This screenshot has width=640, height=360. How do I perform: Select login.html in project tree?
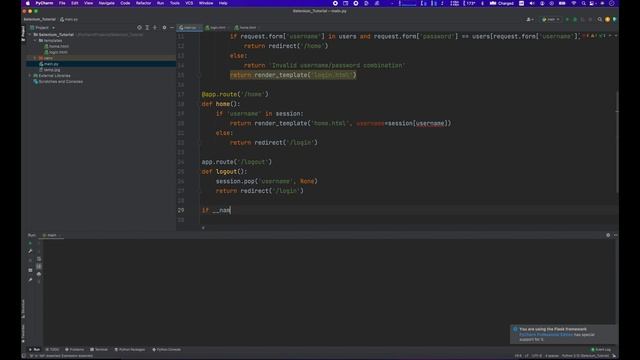(56, 52)
